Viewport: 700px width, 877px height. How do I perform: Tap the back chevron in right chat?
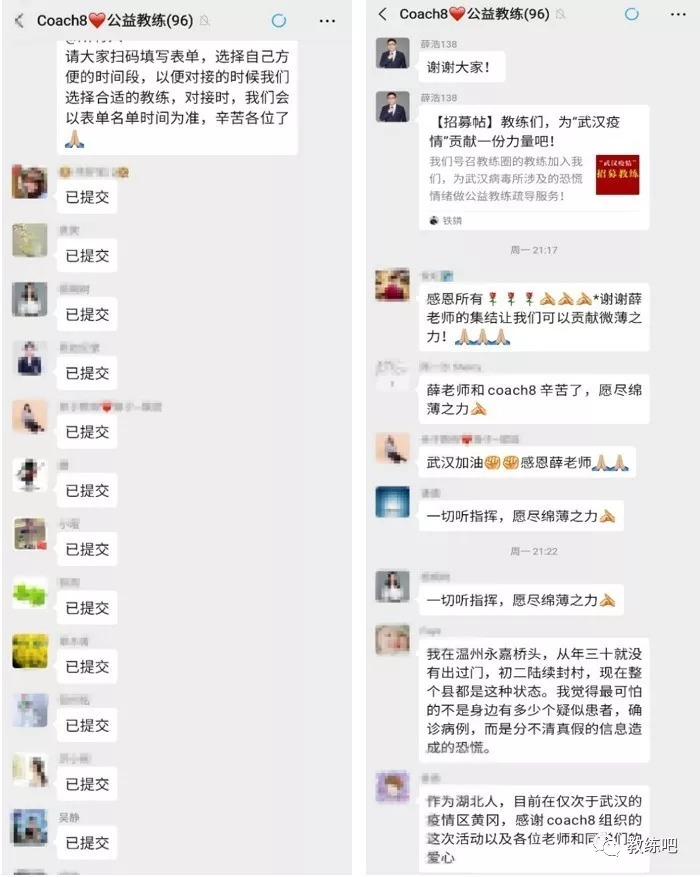point(382,14)
